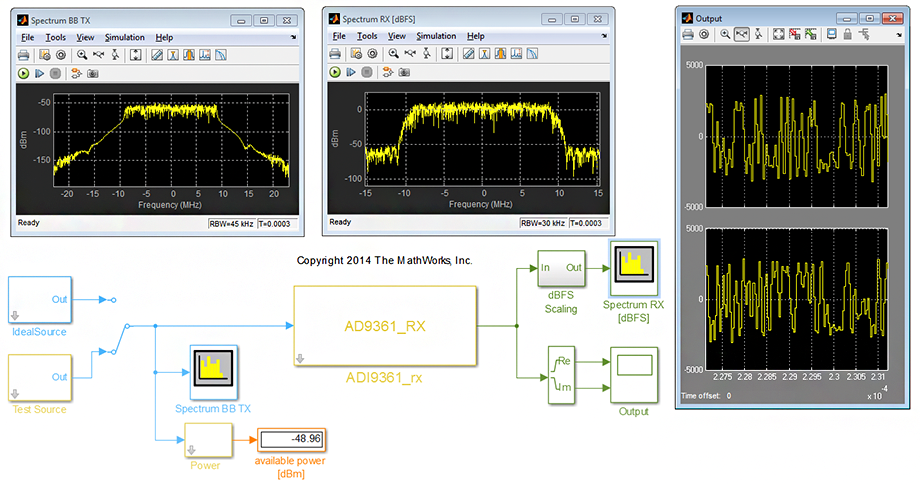Select the IdealSource block
Viewport: 920px width, 485px height.
[40, 300]
